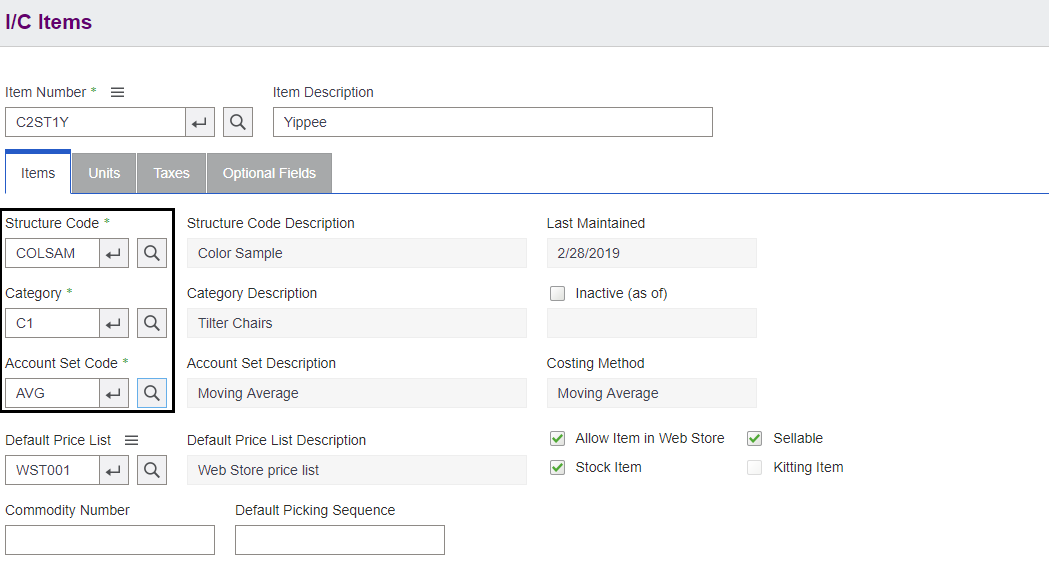The height and width of the screenshot is (568, 1049).
Task: Open the Category finder magnifier
Action: [152, 323]
